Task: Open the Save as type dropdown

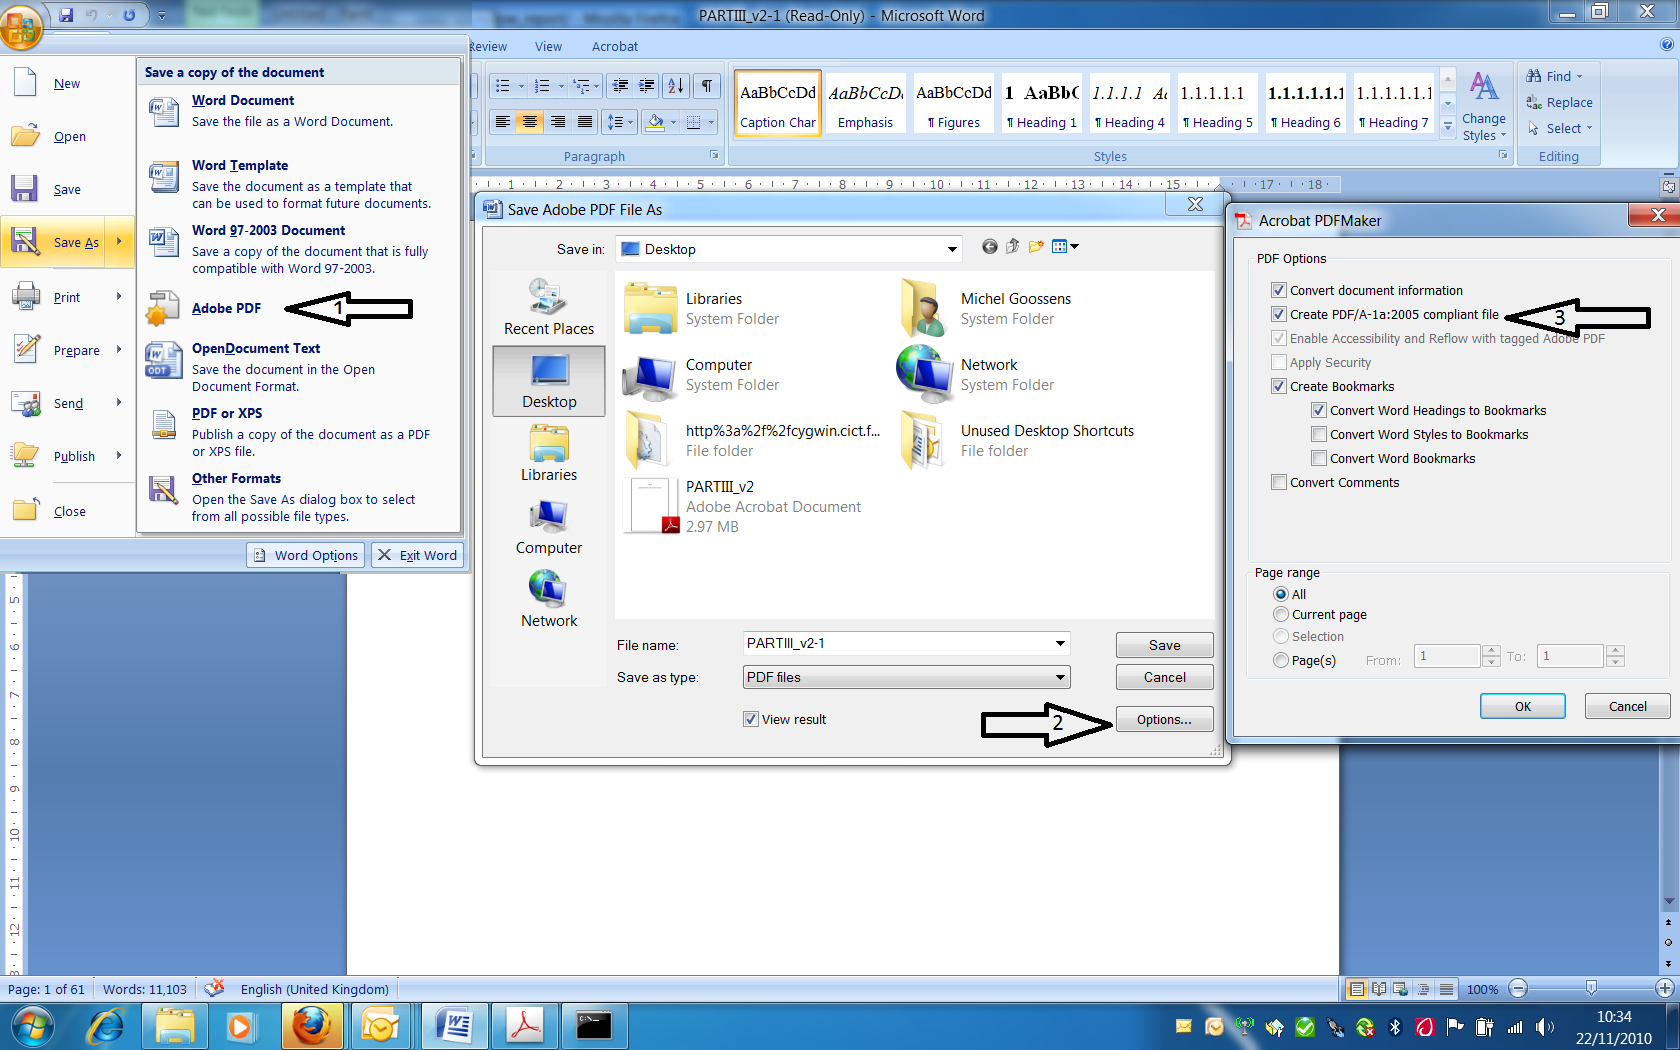Action: click(x=1060, y=677)
